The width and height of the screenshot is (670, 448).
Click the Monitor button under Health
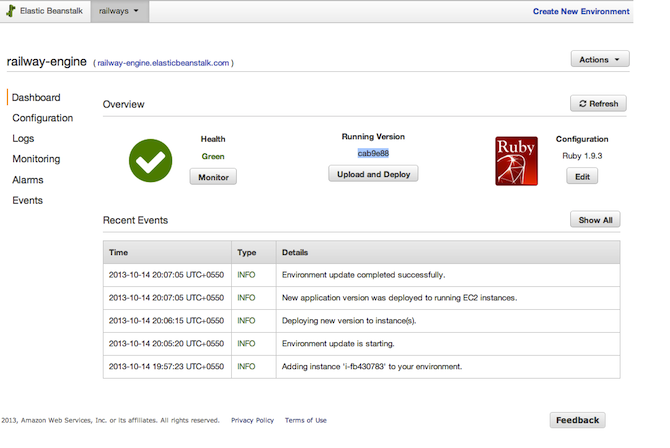tap(212, 177)
